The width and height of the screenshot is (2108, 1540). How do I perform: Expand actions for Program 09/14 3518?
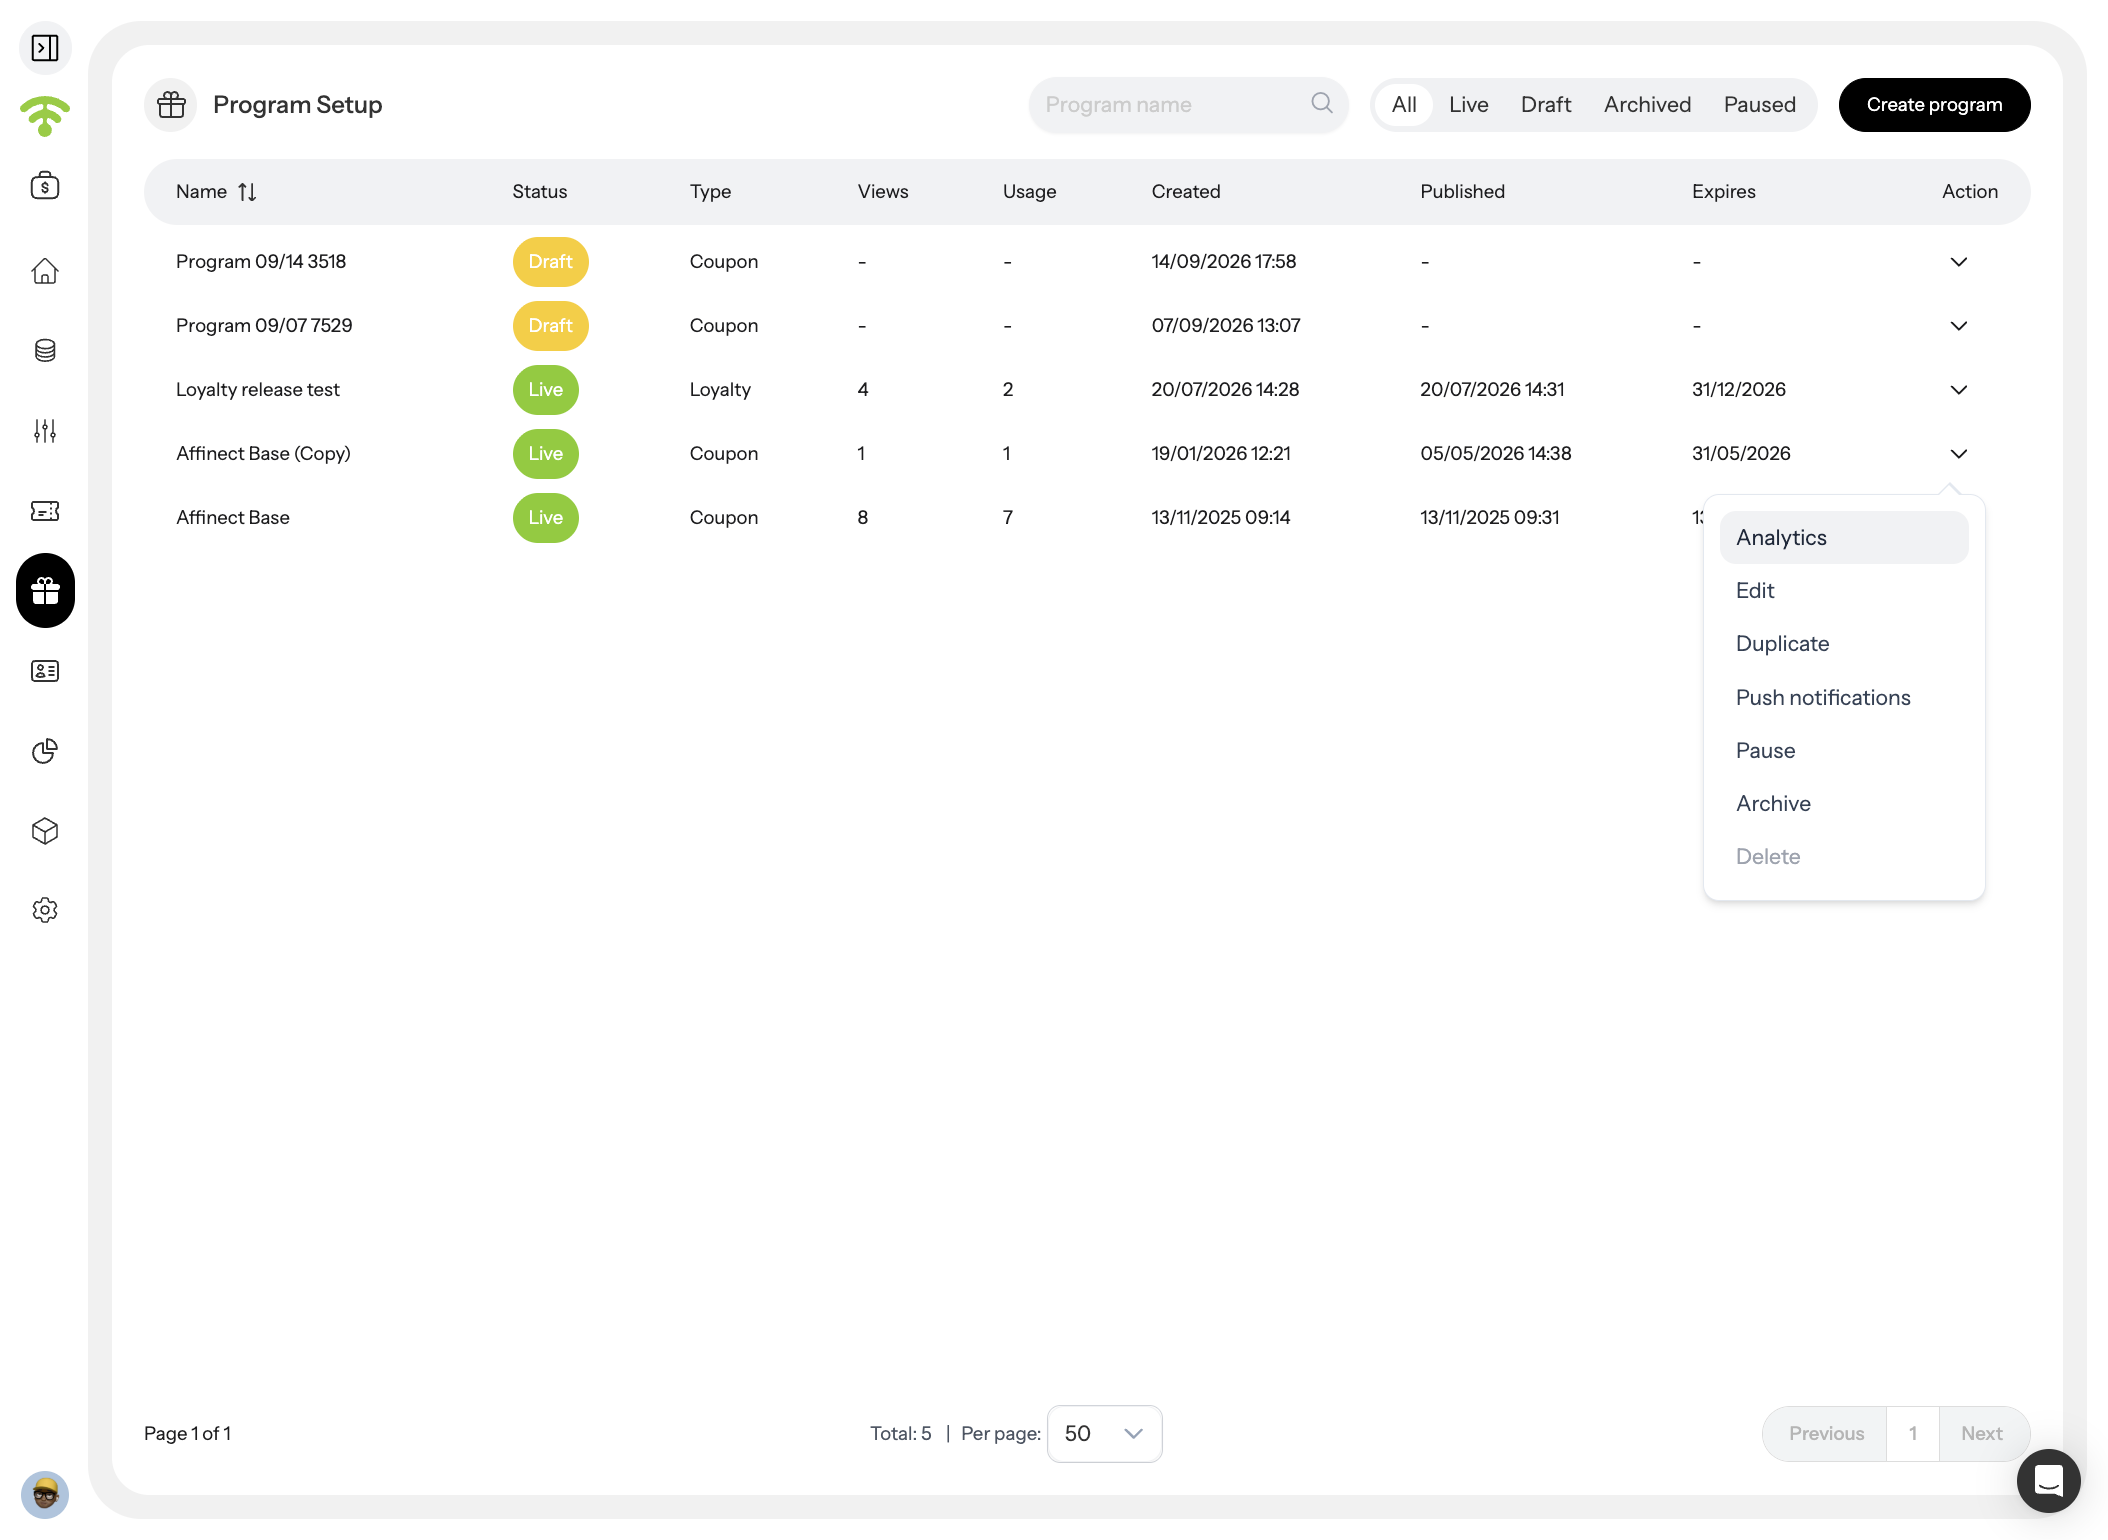click(x=1958, y=262)
